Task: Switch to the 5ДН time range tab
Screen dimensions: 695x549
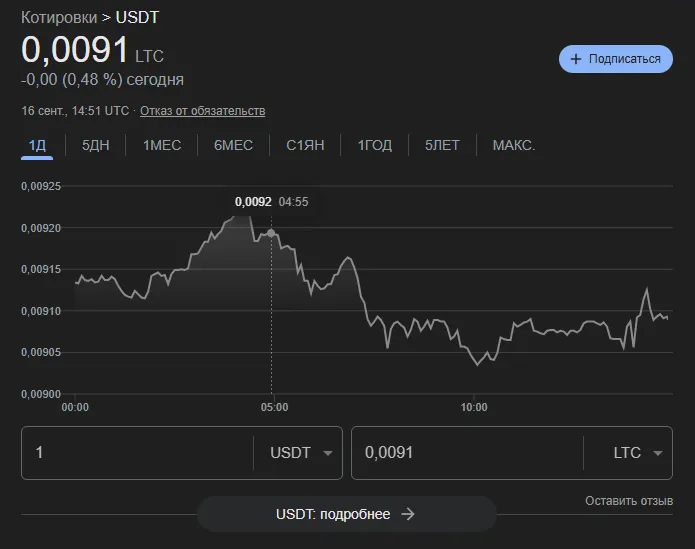Action: click(x=95, y=145)
